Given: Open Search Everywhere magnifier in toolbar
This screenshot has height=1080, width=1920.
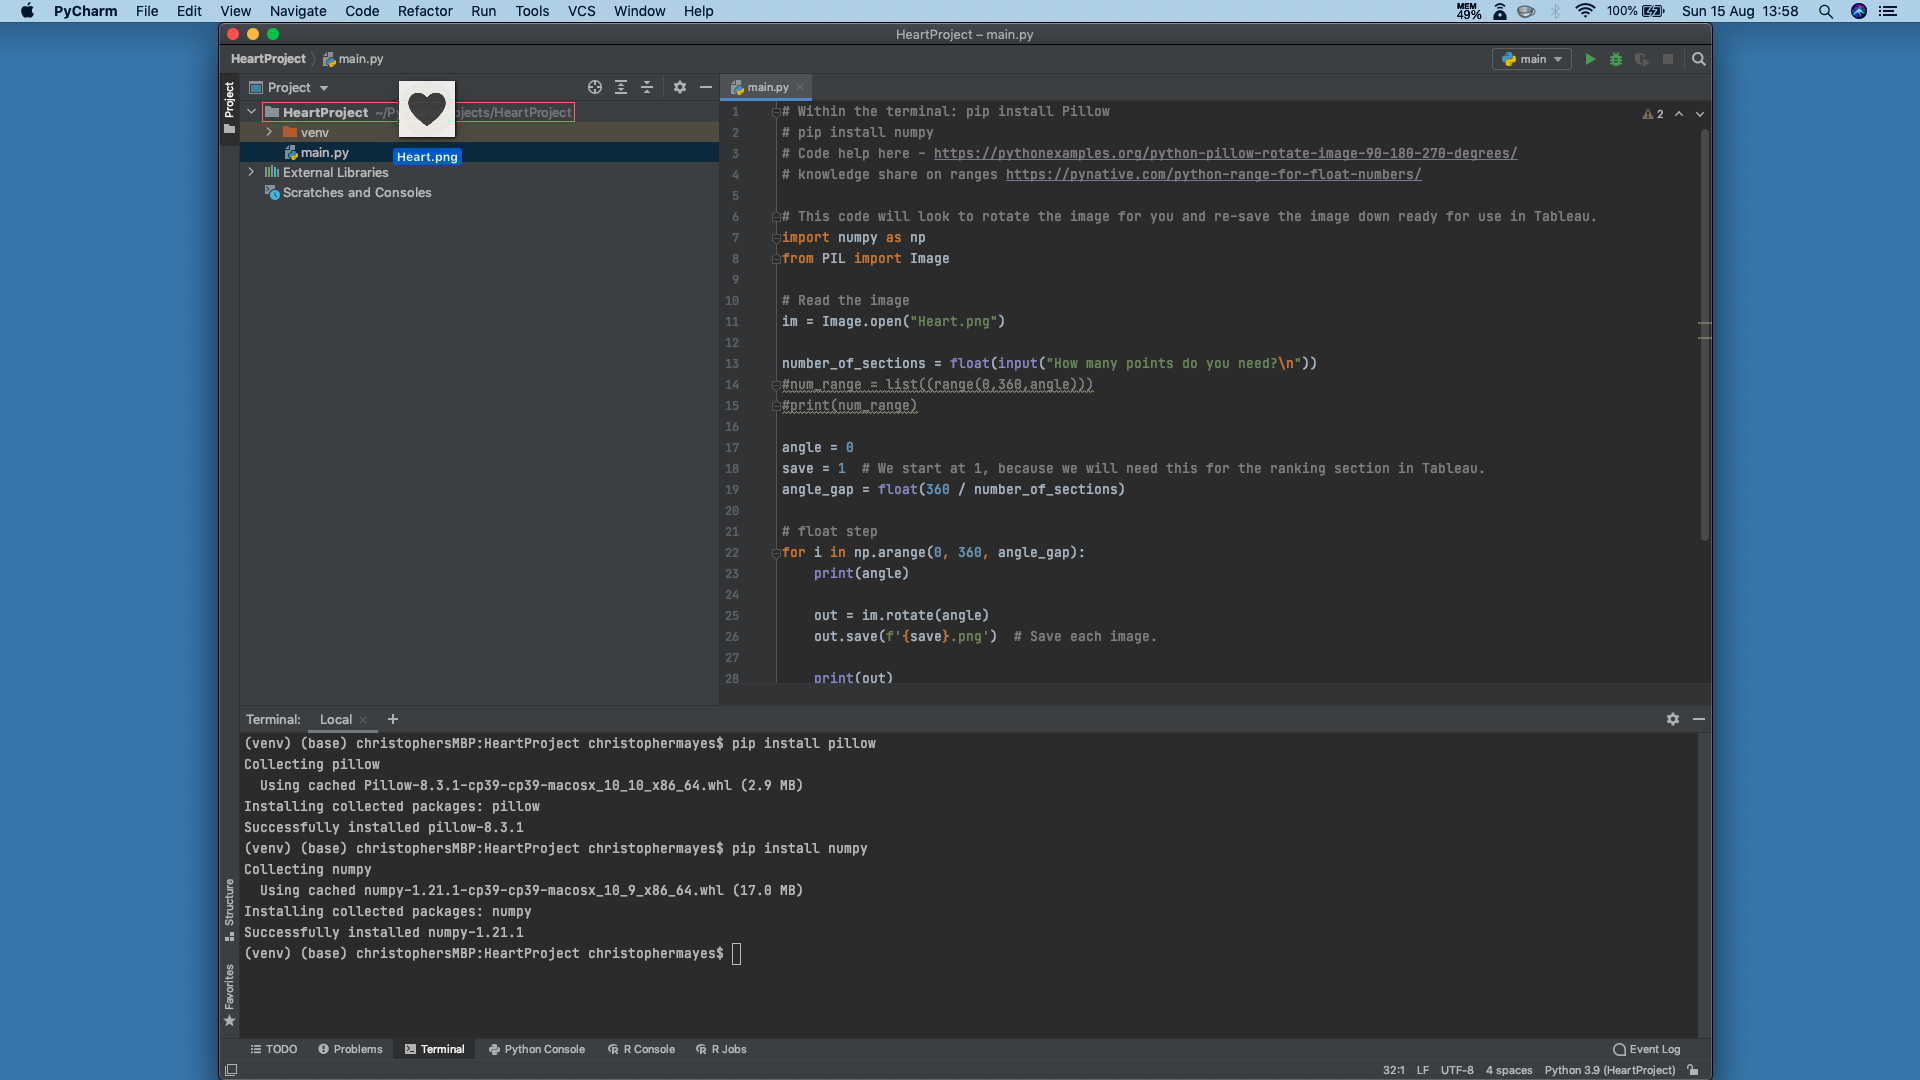Looking at the screenshot, I should (x=1698, y=60).
